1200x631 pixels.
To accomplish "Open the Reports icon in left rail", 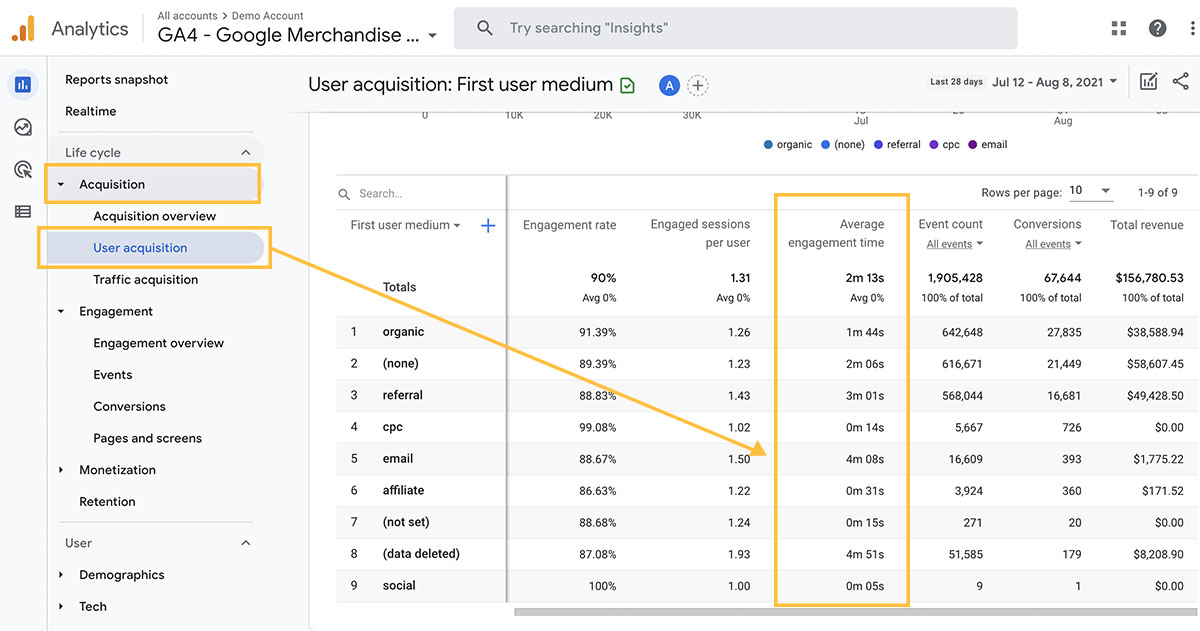I will (23, 85).
